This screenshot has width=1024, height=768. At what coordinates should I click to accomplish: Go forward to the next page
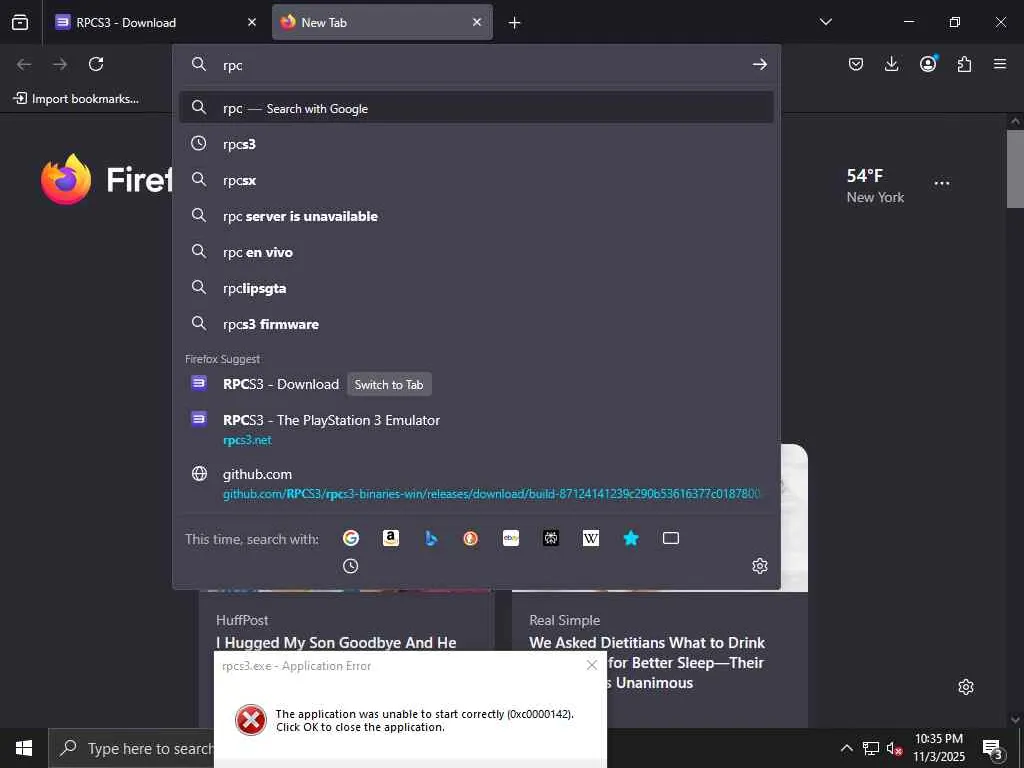coord(60,64)
